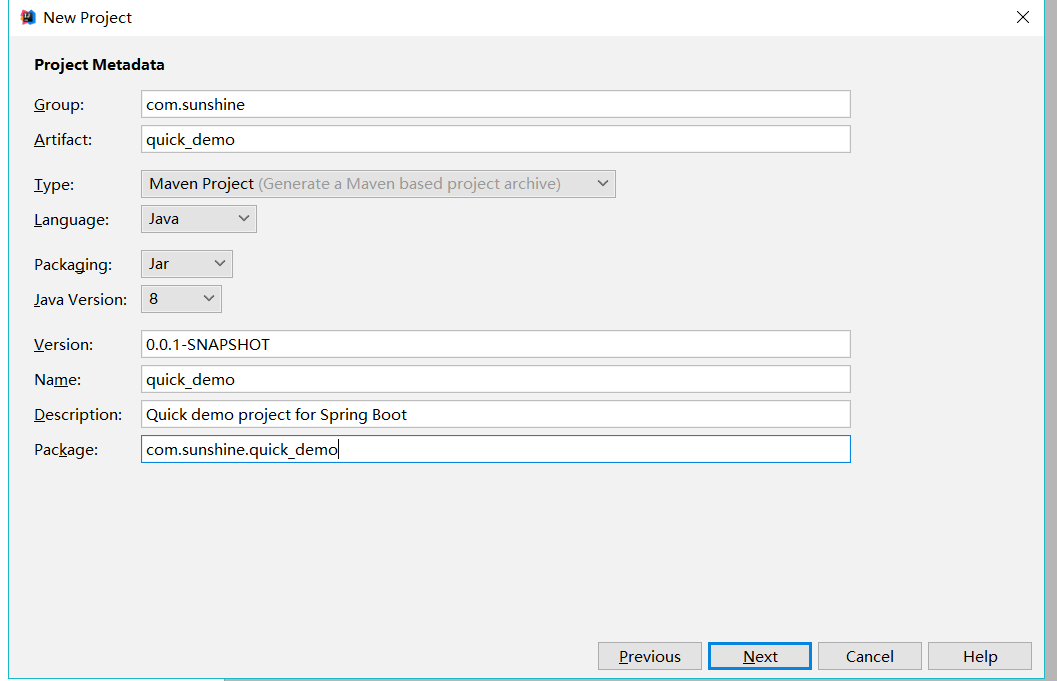Click the Description text field

click(x=495, y=414)
